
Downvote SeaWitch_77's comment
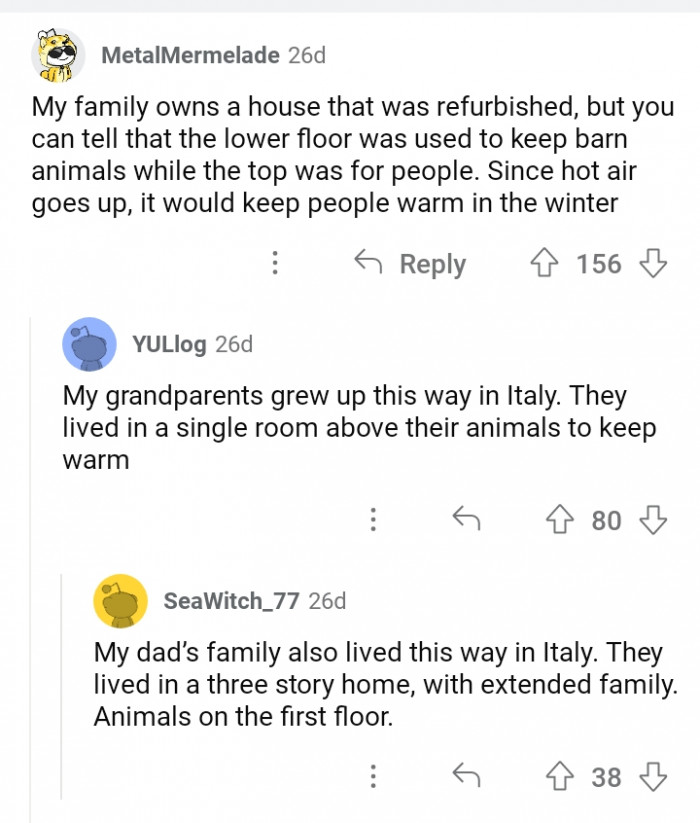[x=652, y=777]
